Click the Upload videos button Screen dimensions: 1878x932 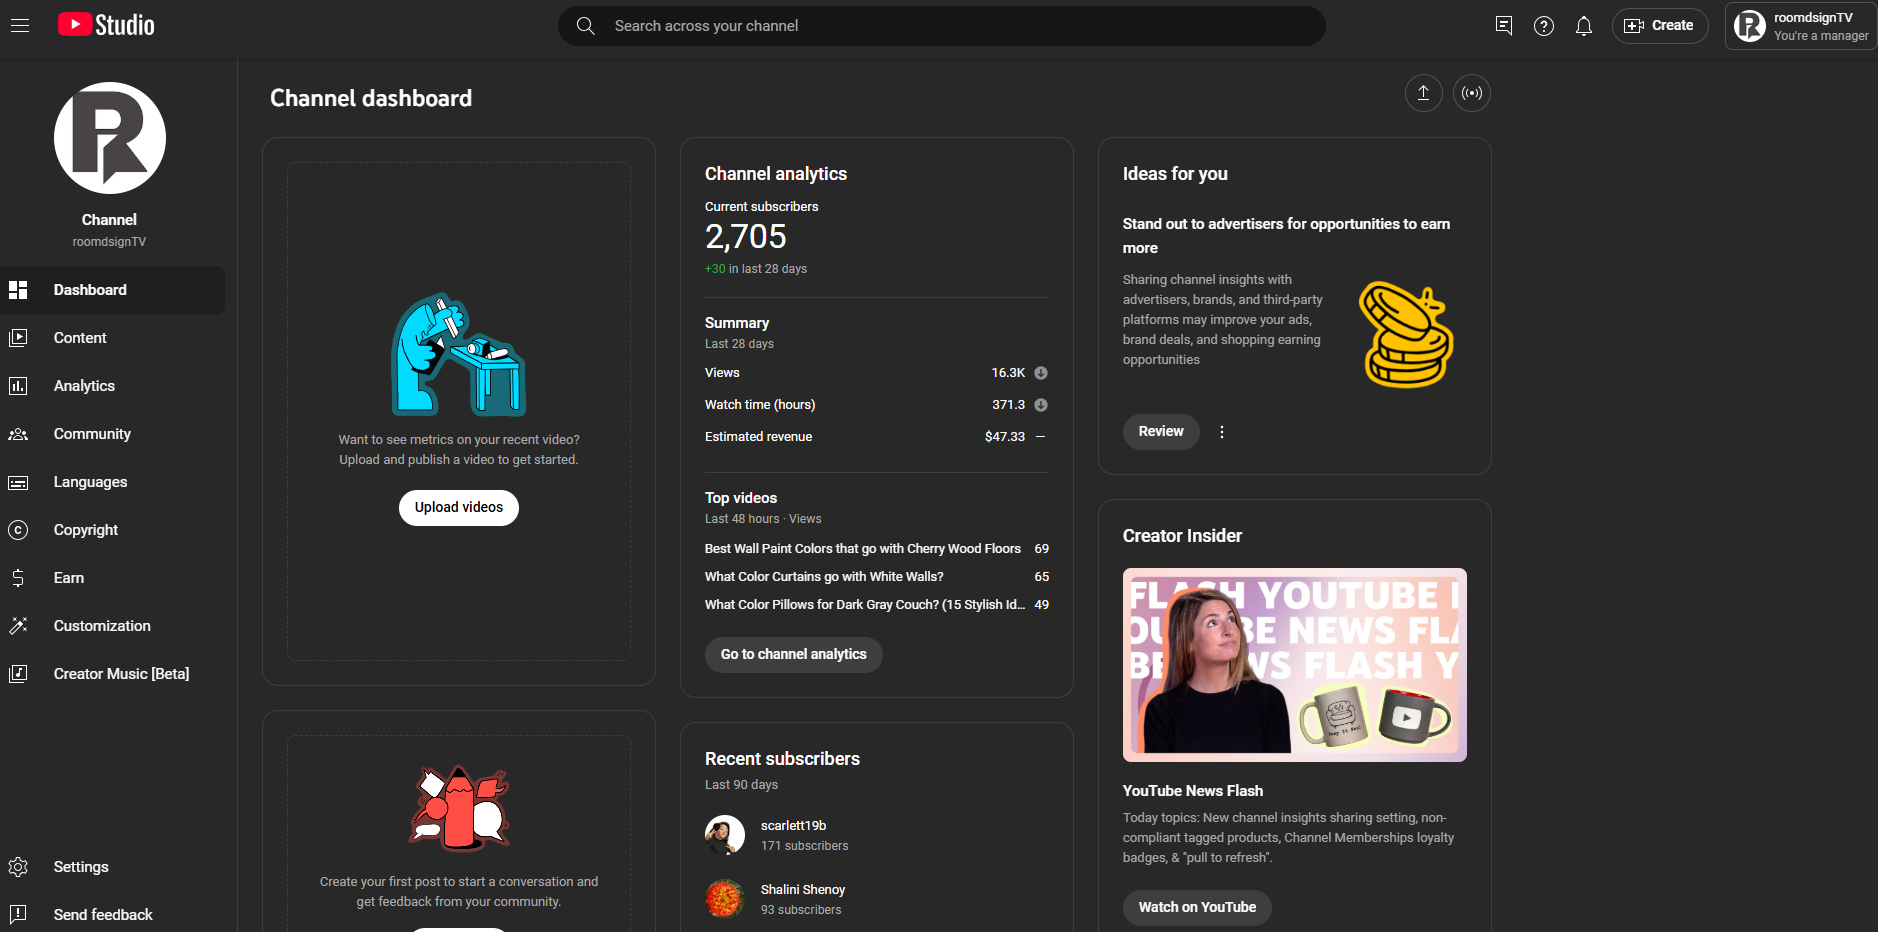pyautogui.click(x=459, y=508)
